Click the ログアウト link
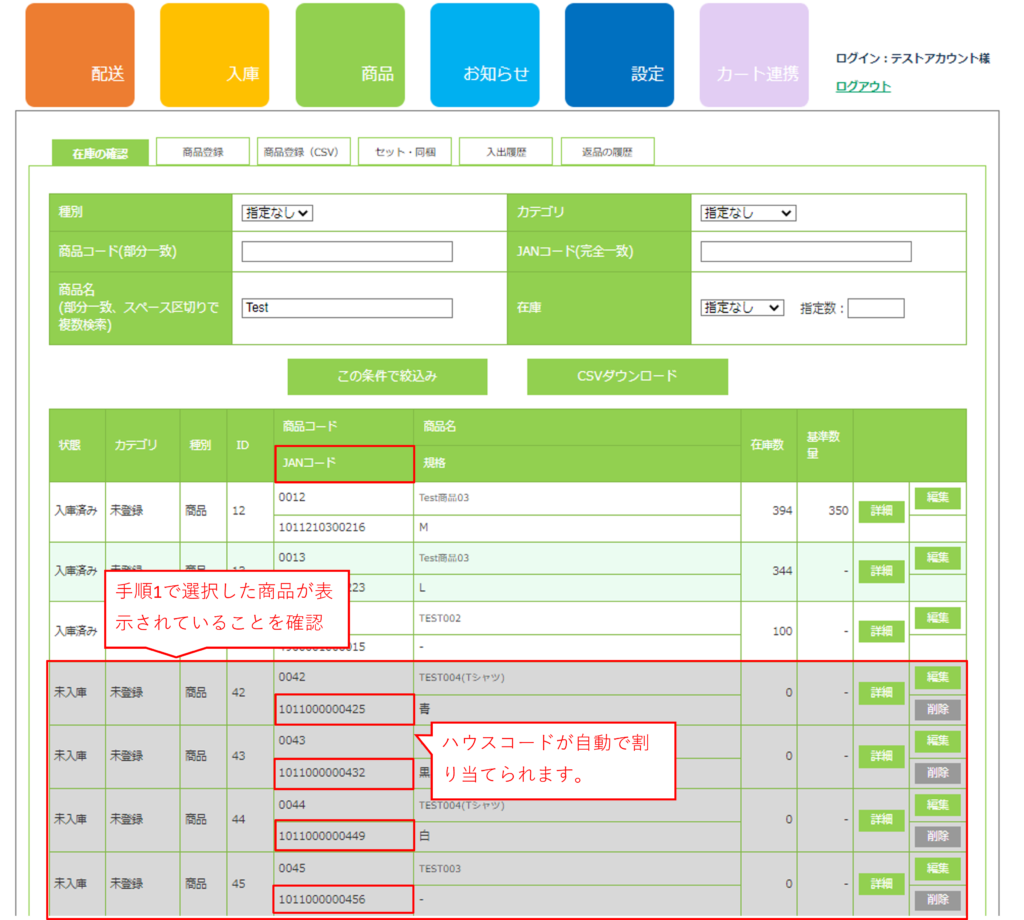1024x920 pixels. click(x=863, y=87)
